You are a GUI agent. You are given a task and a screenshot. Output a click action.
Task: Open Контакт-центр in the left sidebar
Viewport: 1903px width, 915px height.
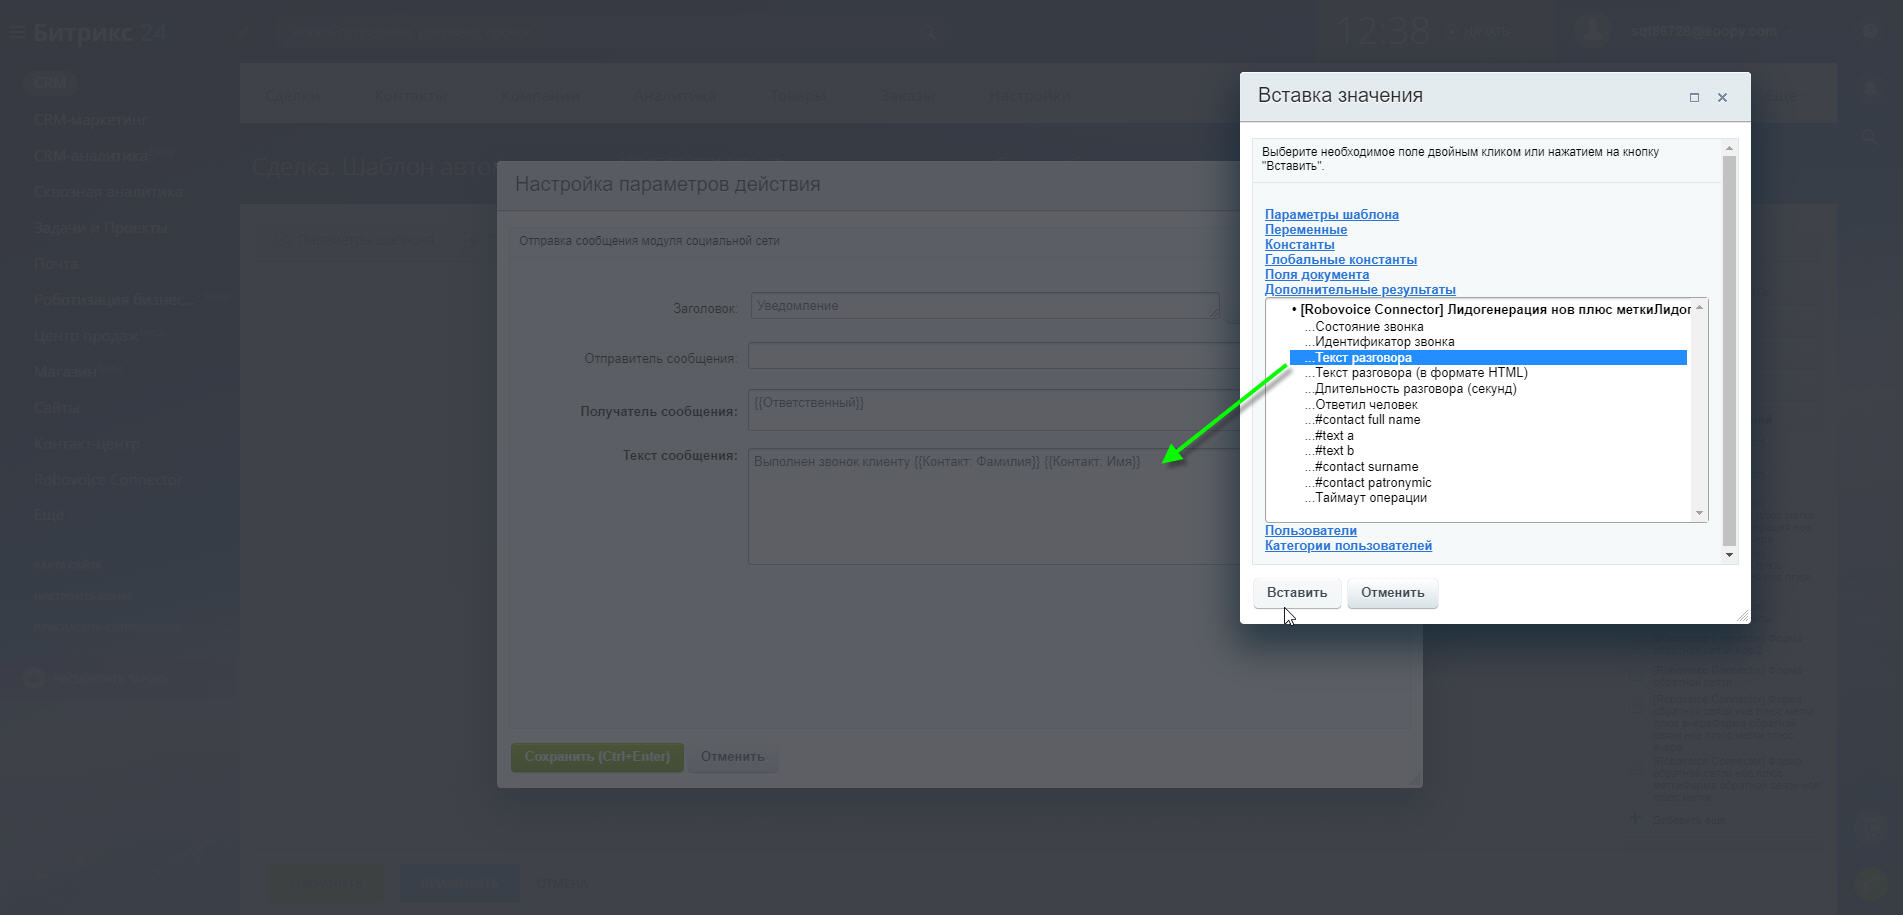pyautogui.click(x=87, y=444)
